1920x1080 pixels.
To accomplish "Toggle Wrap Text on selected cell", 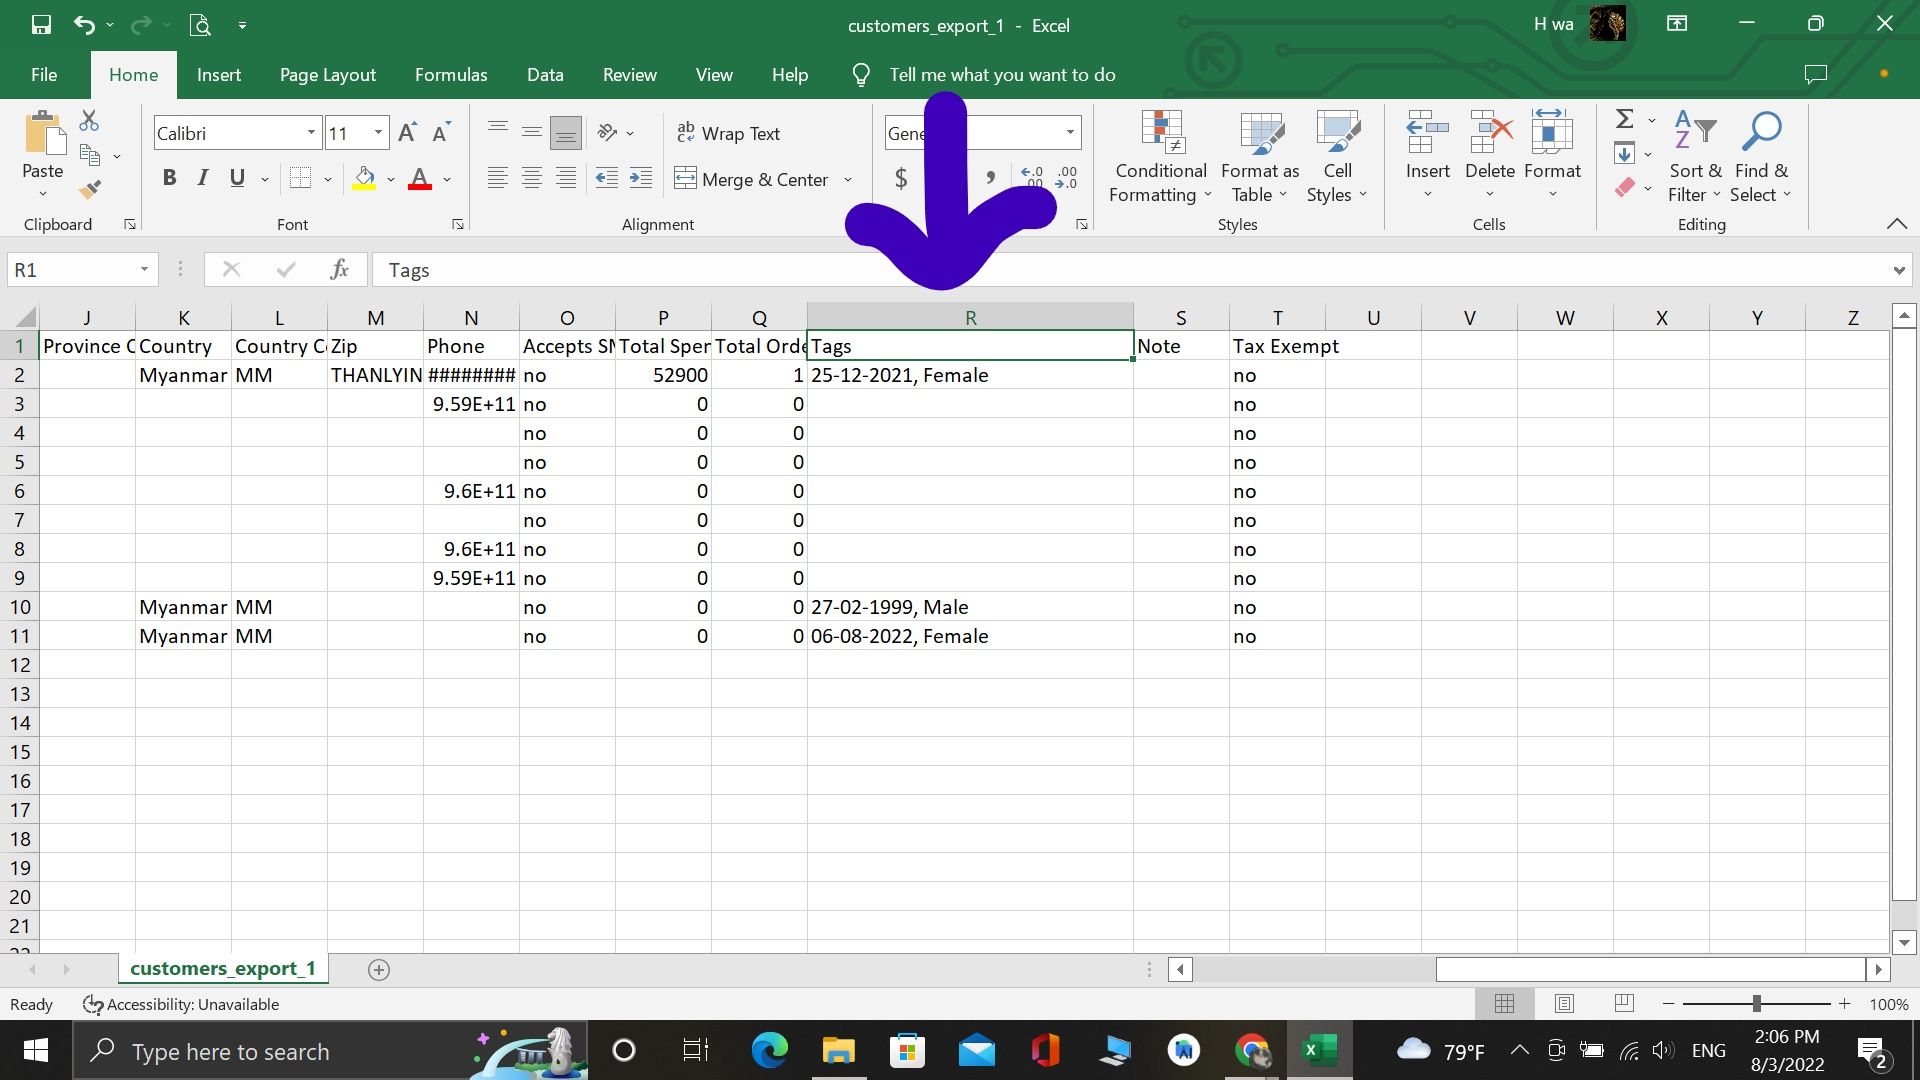I will click(x=728, y=133).
